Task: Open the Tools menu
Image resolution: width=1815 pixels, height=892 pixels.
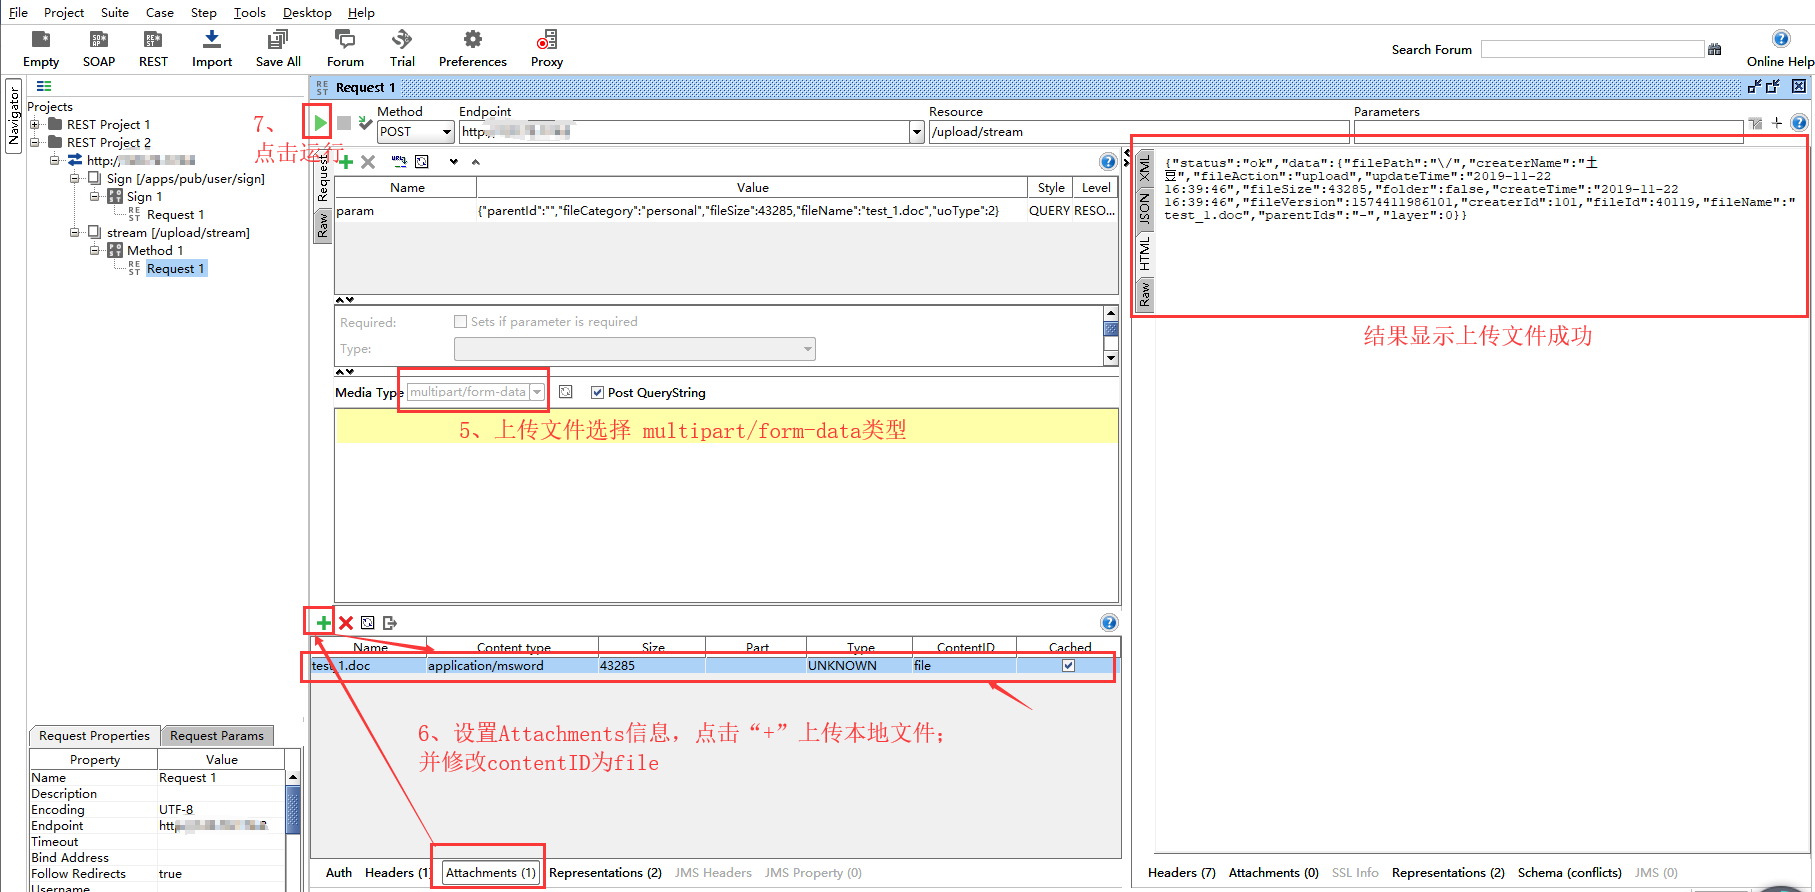Action: click(x=249, y=13)
